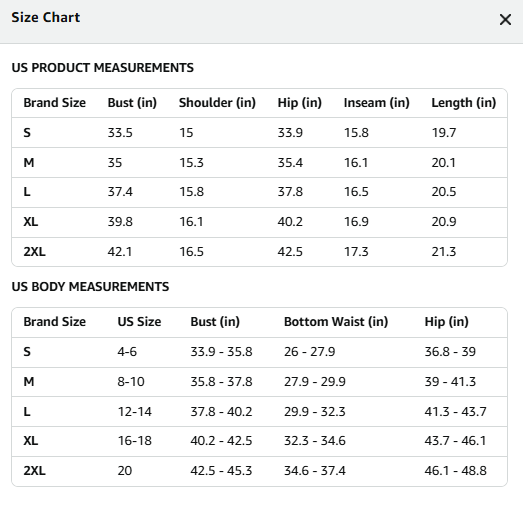Click the M hip value 35.4

click(x=290, y=163)
